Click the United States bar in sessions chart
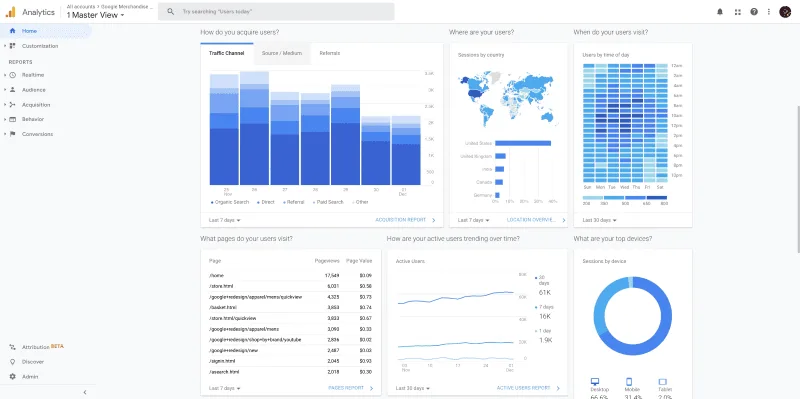Image resolution: width=800 pixels, height=399 pixels. click(523, 143)
